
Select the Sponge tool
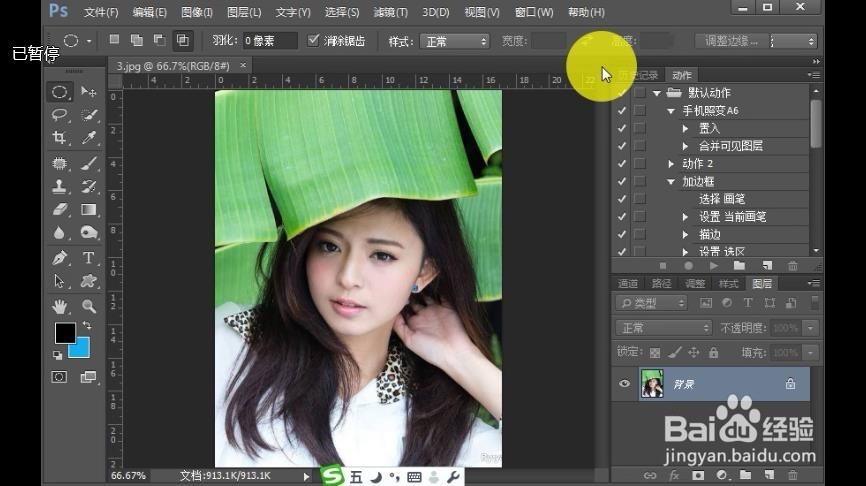tap(88, 233)
